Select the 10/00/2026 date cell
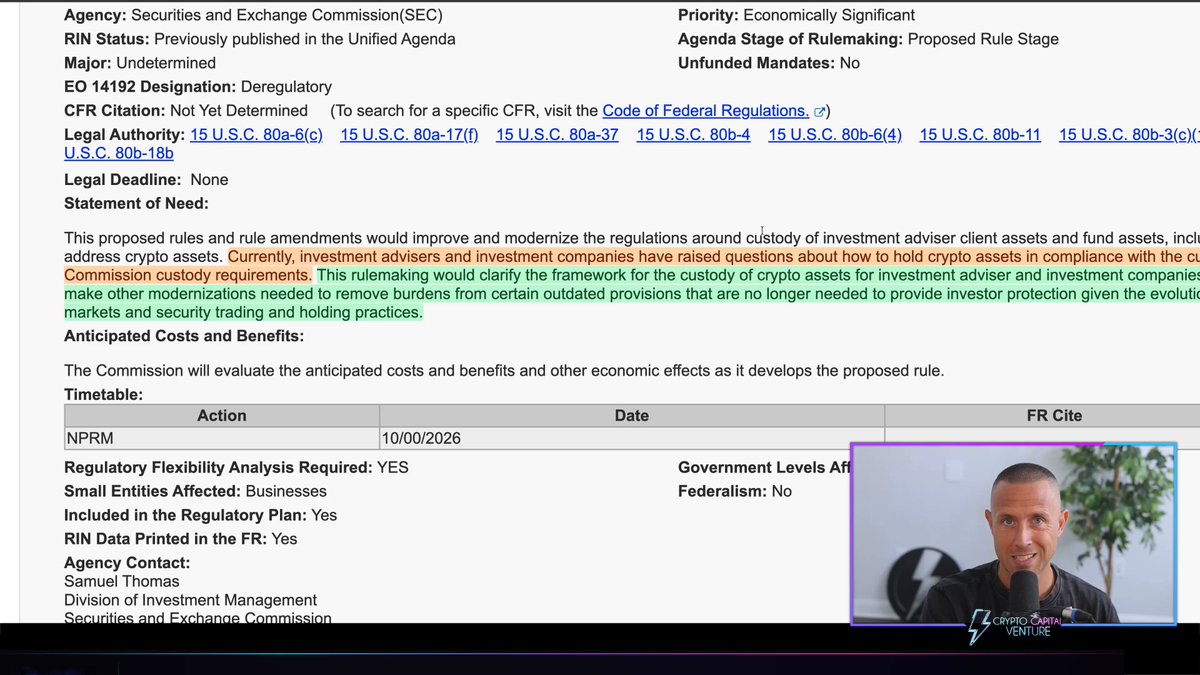 pos(632,438)
